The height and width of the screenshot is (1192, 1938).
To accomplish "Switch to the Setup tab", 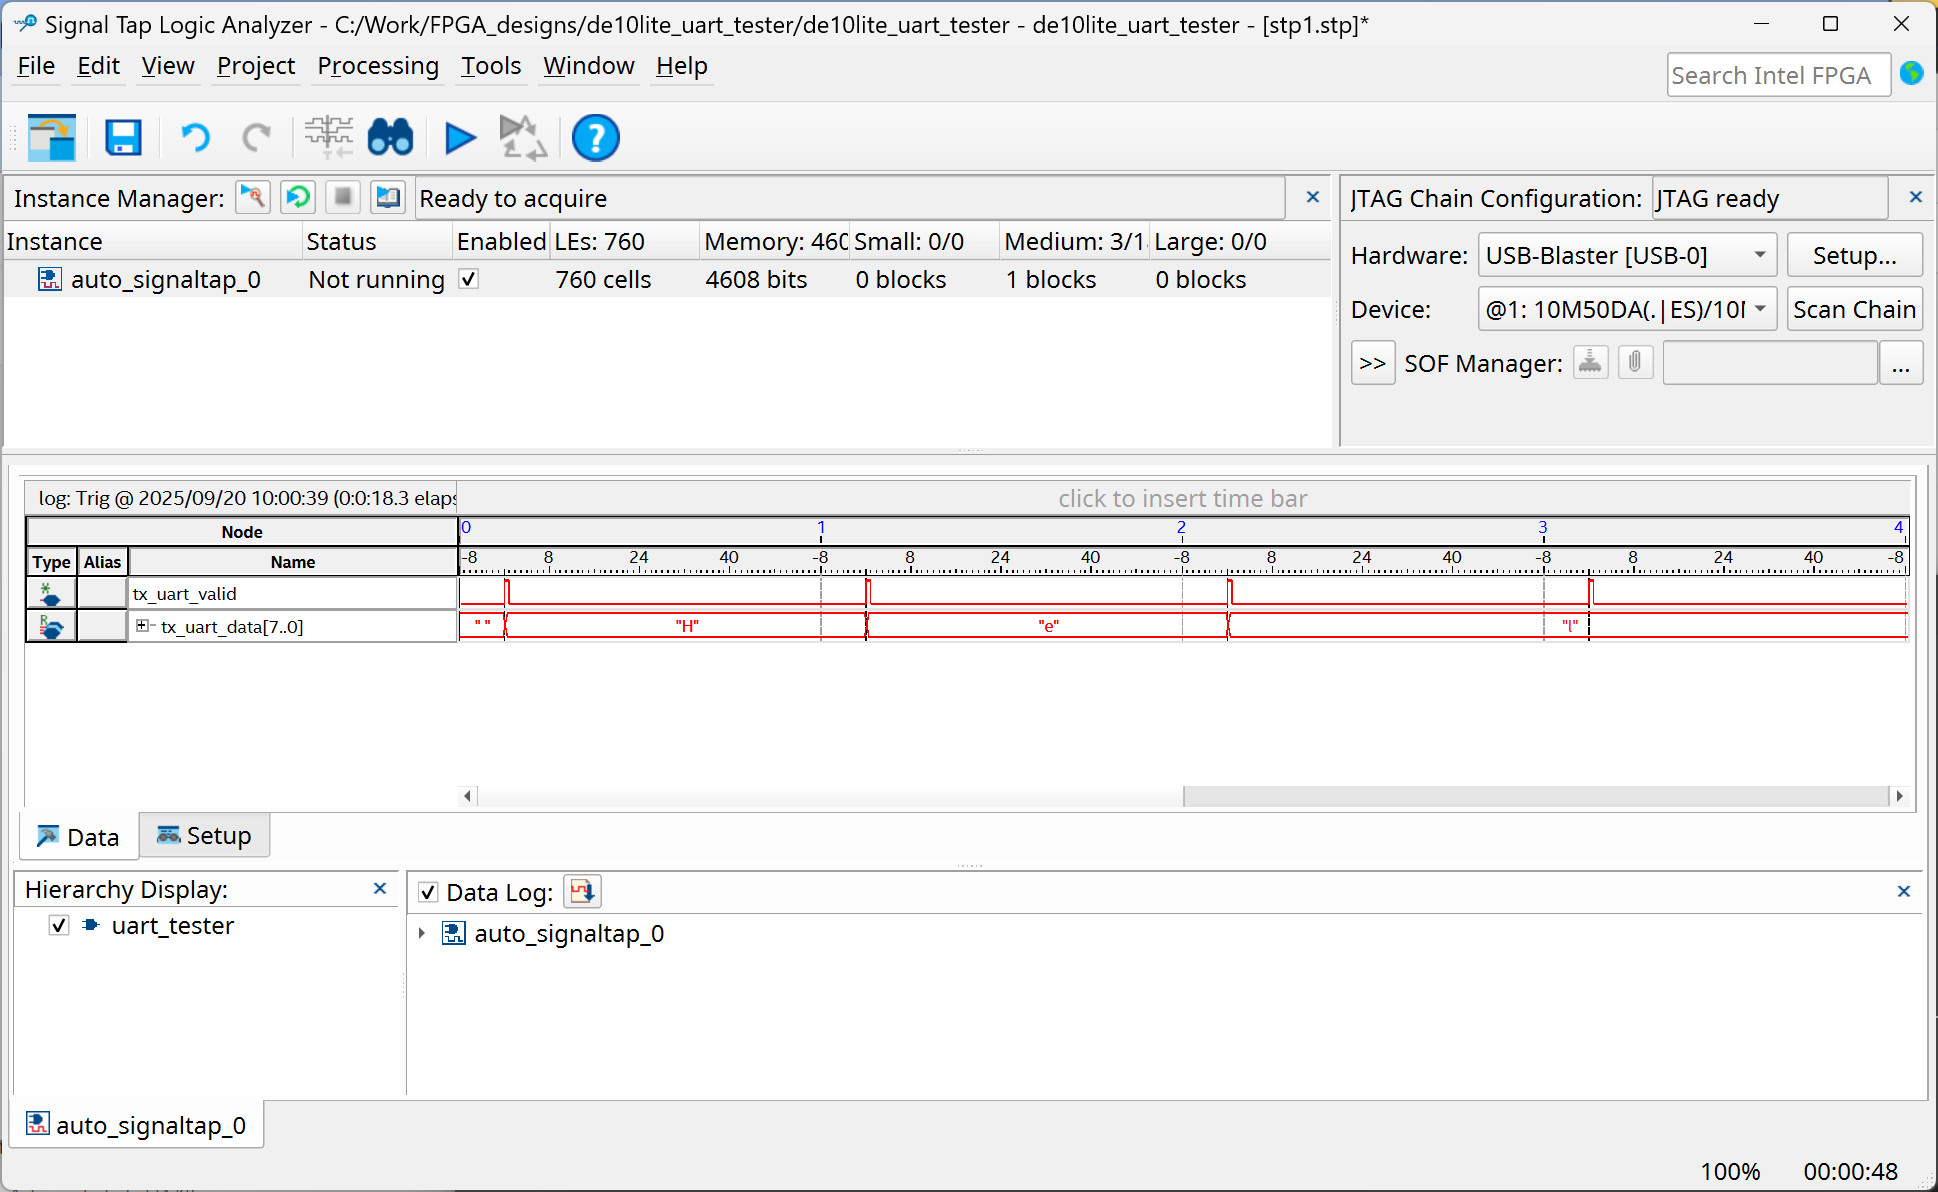I will pyautogui.click(x=204, y=836).
